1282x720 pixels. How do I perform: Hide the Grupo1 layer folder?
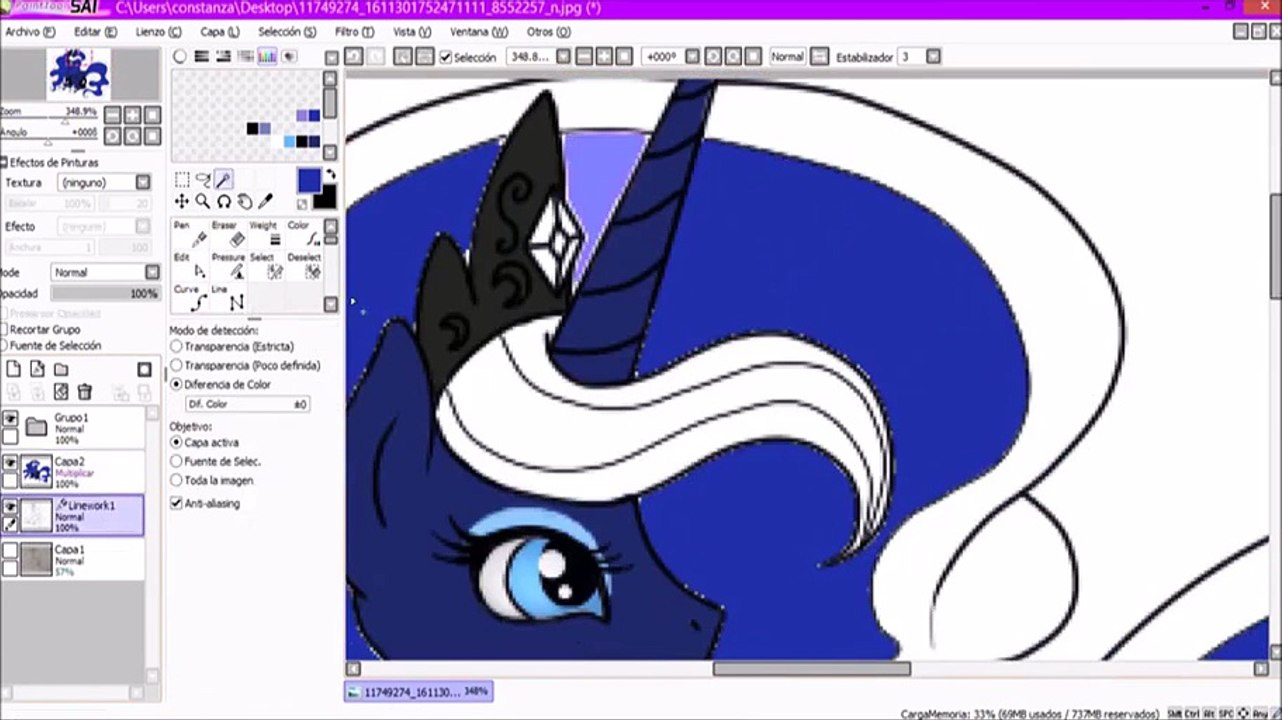10,418
